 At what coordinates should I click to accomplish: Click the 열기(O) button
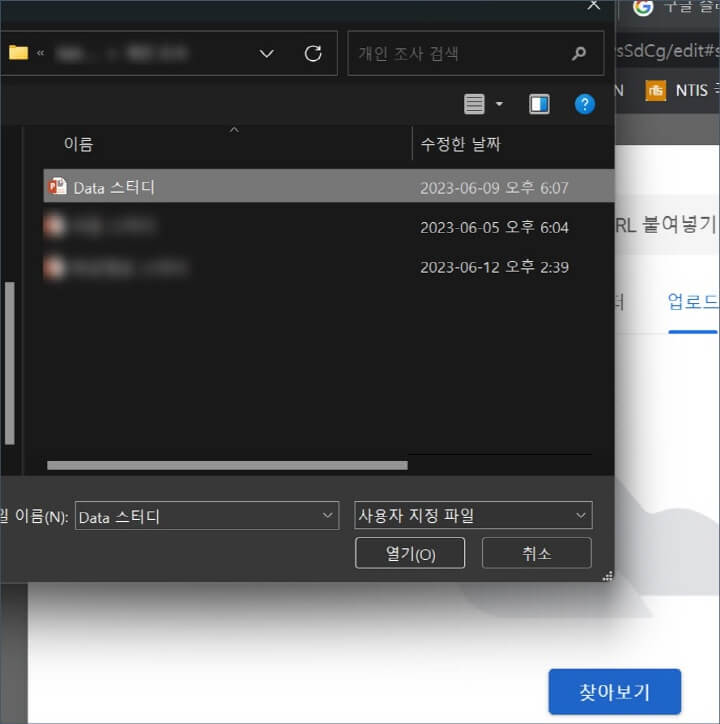click(x=410, y=553)
